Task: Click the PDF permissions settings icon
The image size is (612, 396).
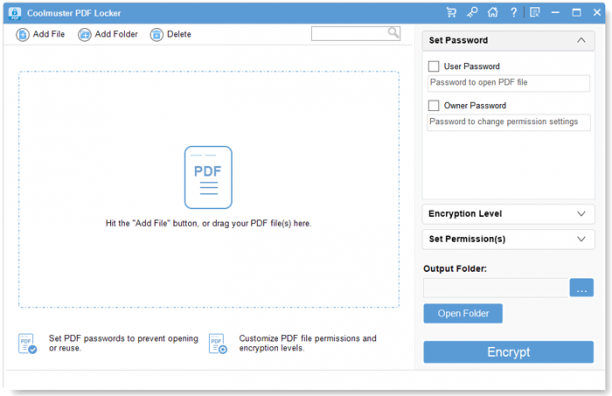Action: 218,343
